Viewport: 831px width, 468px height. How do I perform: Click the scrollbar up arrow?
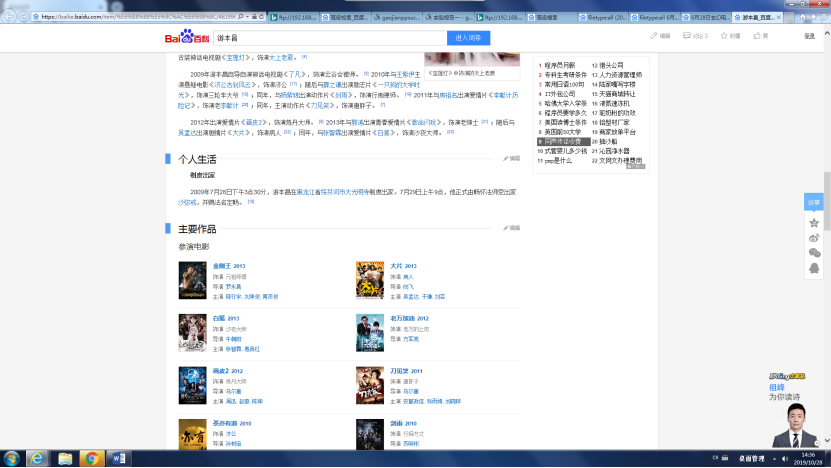(x=827, y=33)
